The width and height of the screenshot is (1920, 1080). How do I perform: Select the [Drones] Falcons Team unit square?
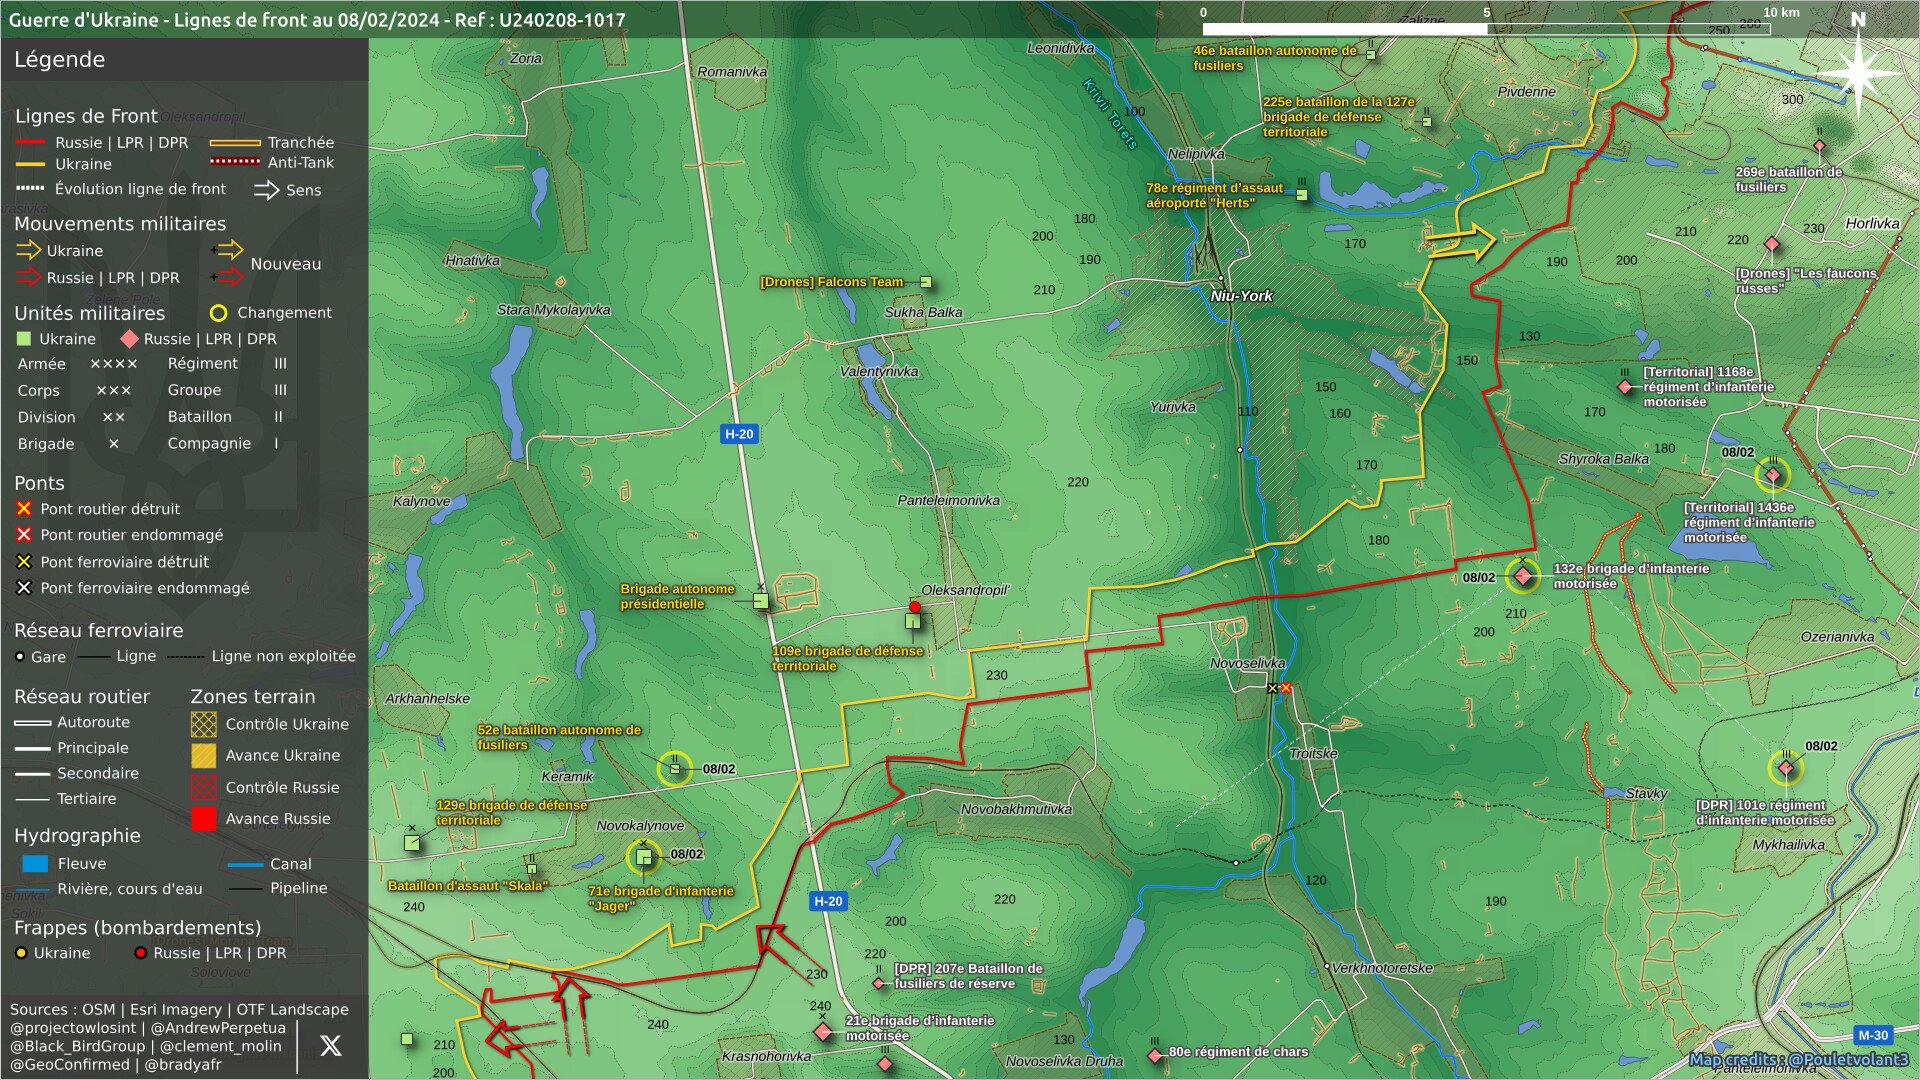(x=926, y=282)
